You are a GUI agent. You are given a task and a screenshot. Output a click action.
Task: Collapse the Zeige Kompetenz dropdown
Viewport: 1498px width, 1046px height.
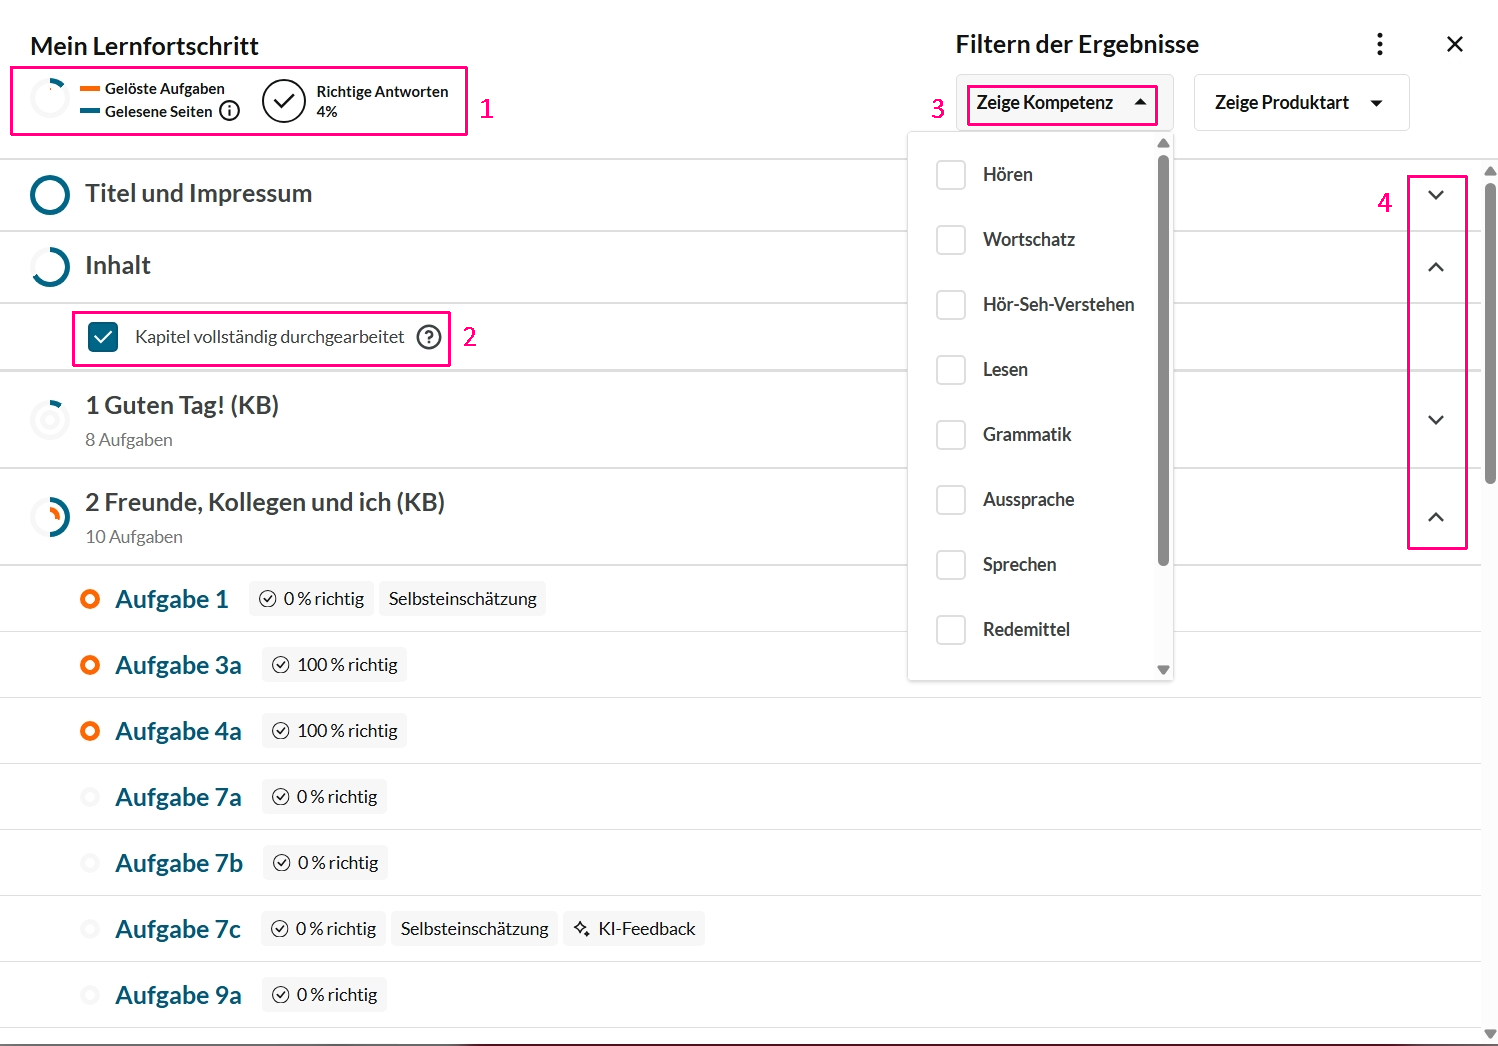(1061, 103)
